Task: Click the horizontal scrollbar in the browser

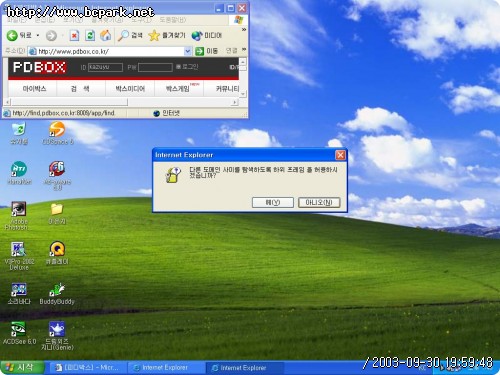Action: coord(70,102)
